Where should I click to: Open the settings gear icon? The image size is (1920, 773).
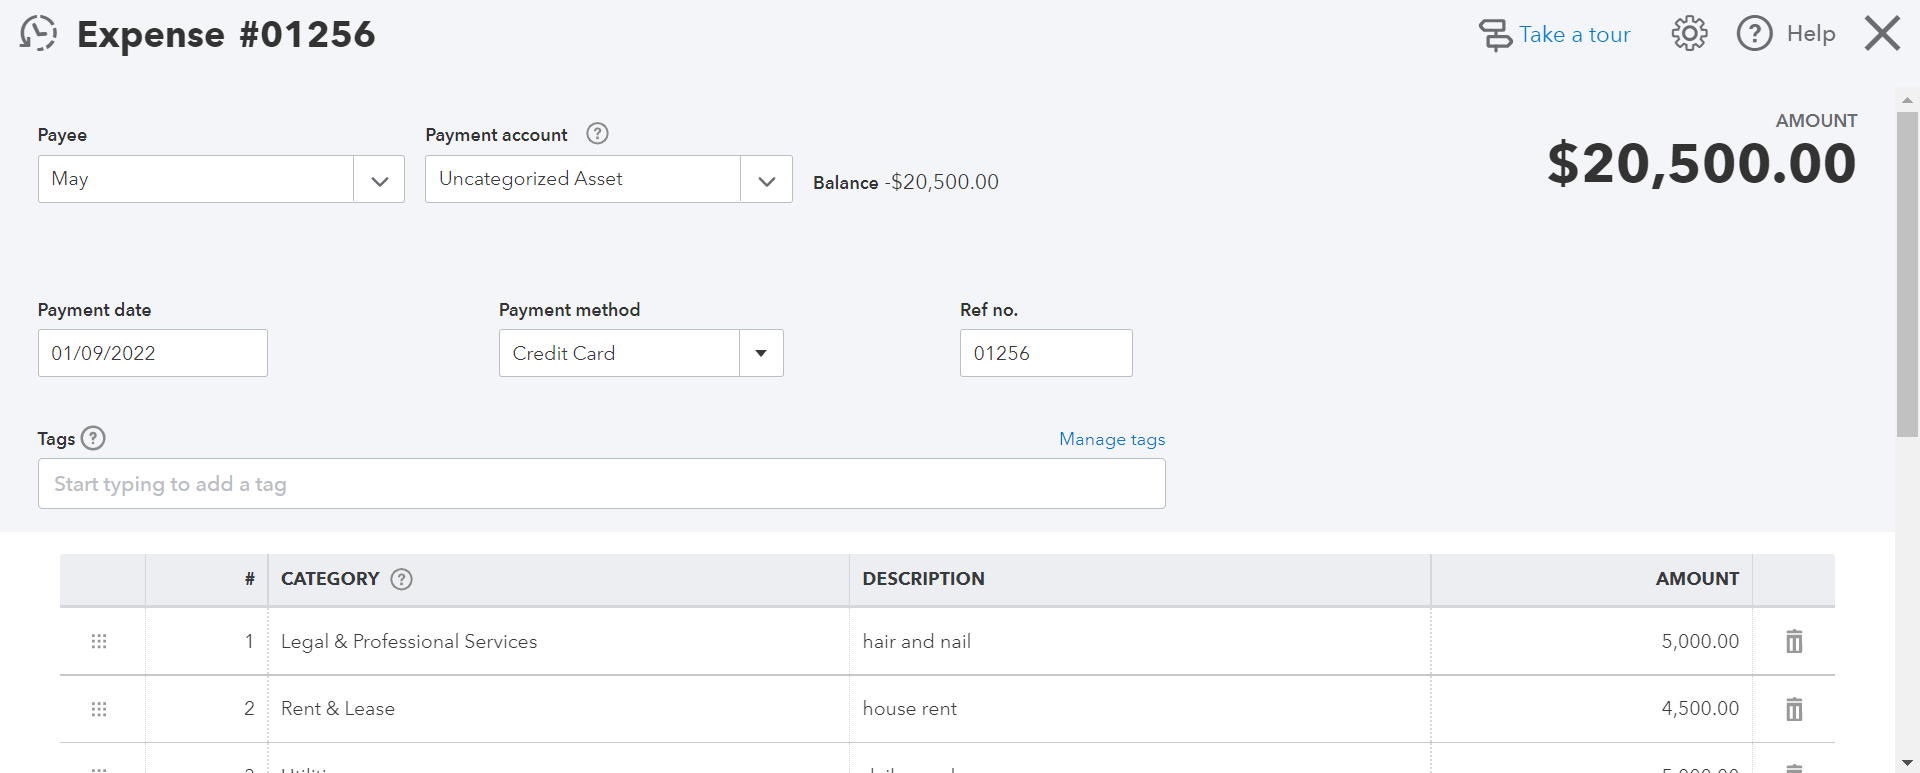click(1689, 34)
